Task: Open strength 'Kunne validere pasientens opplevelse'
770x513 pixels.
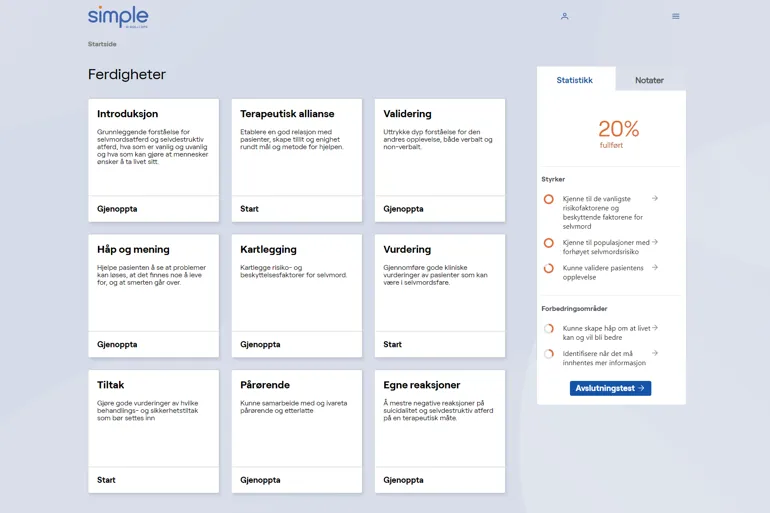Action: click(x=603, y=272)
